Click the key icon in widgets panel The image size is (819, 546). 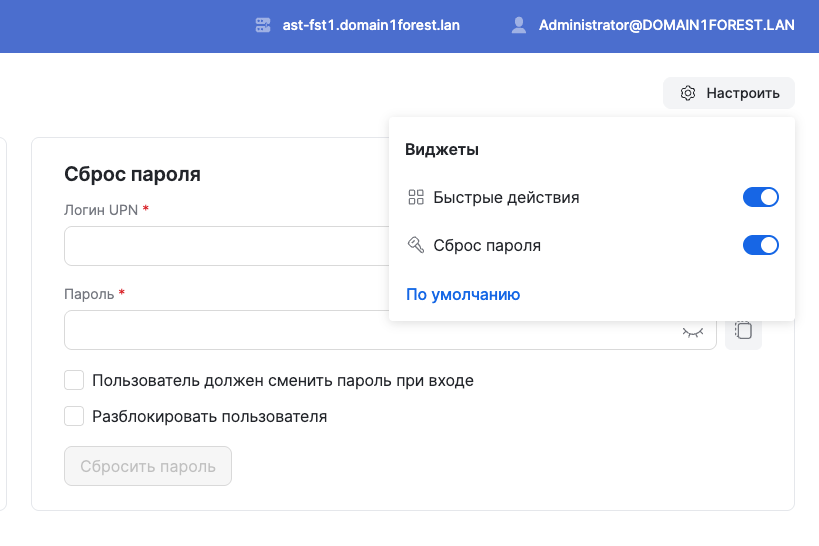click(416, 245)
